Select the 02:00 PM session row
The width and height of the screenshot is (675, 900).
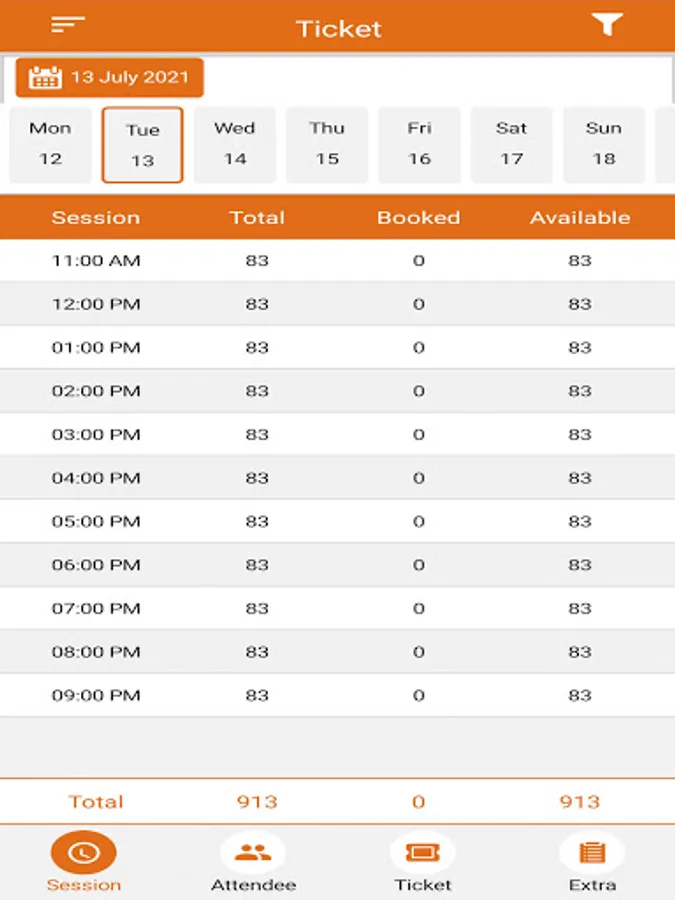point(338,391)
